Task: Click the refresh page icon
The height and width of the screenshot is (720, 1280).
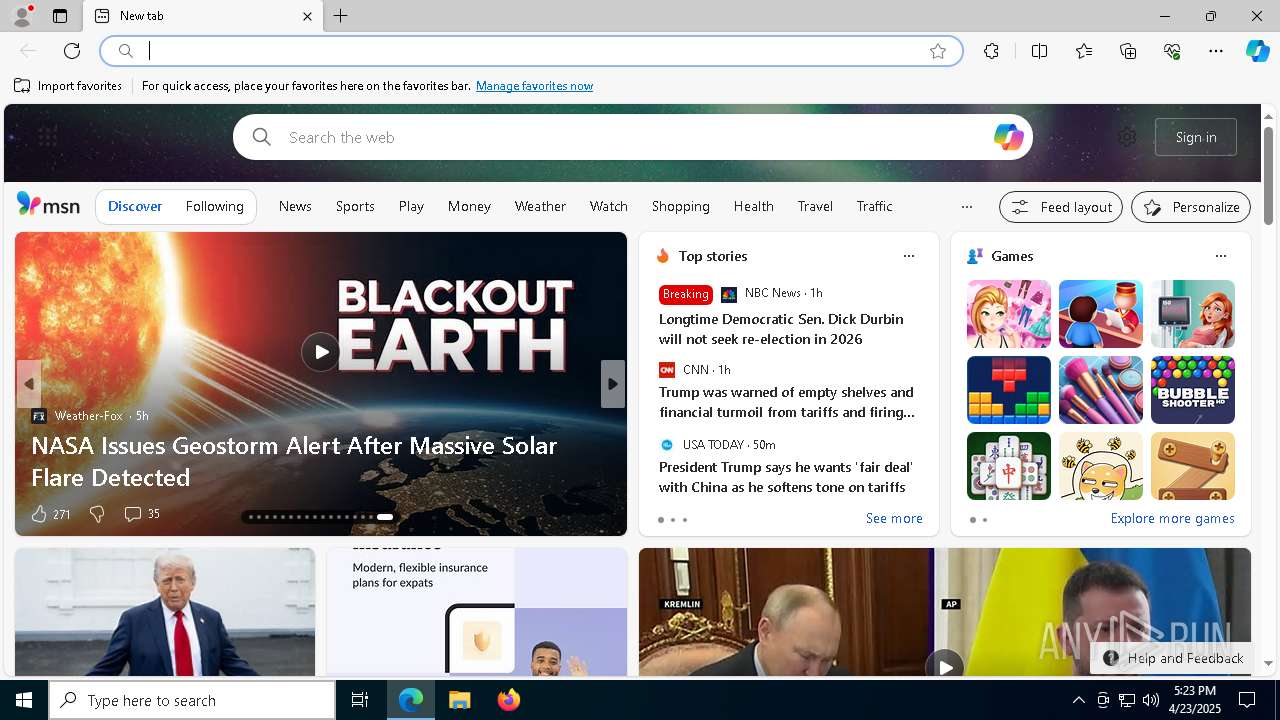Action: [x=72, y=51]
